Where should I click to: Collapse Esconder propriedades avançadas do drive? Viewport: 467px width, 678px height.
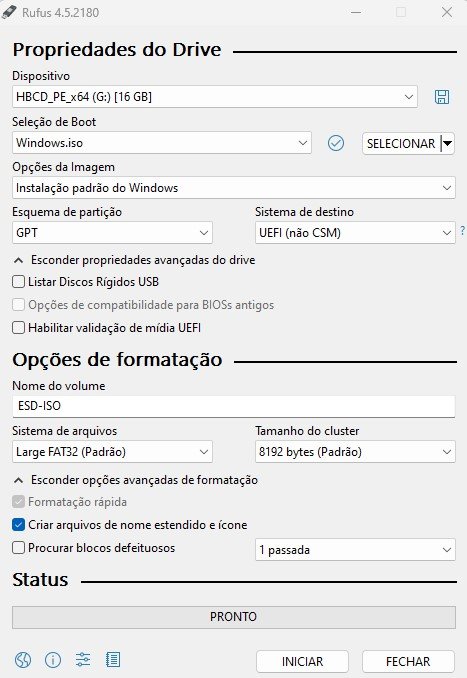tap(134, 260)
